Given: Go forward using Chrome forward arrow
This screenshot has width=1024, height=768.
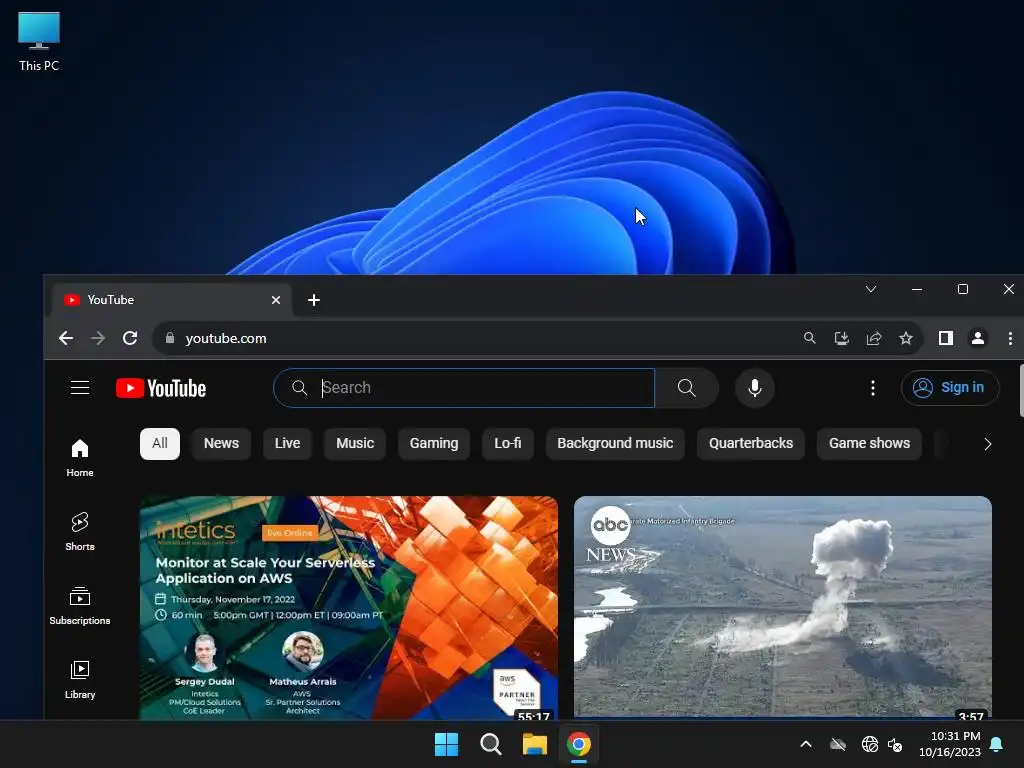Looking at the screenshot, I should pyautogui.click(x=98, y=338).
